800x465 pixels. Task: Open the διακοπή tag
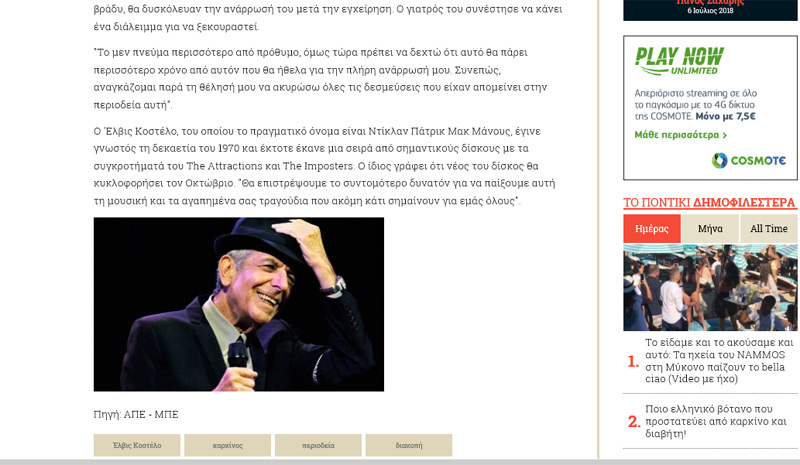pos(409,445)
